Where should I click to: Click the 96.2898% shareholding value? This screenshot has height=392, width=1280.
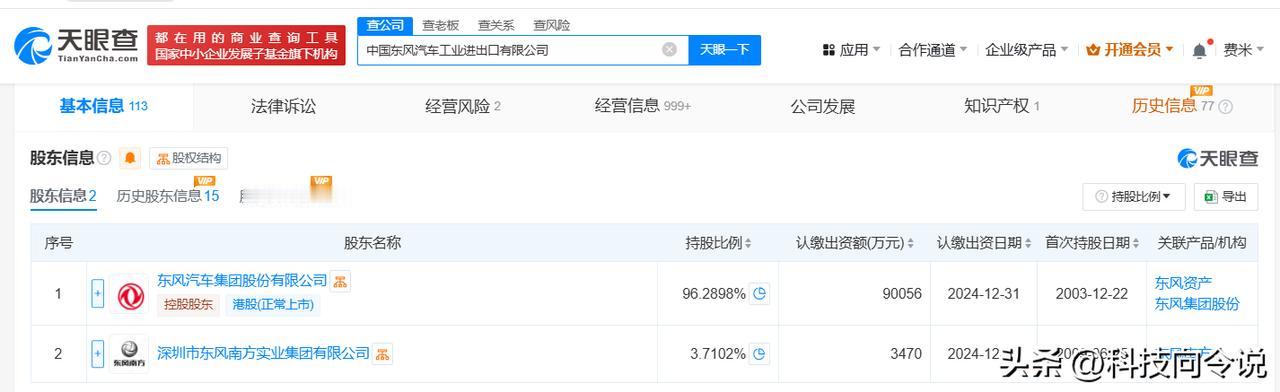(714, 294)
